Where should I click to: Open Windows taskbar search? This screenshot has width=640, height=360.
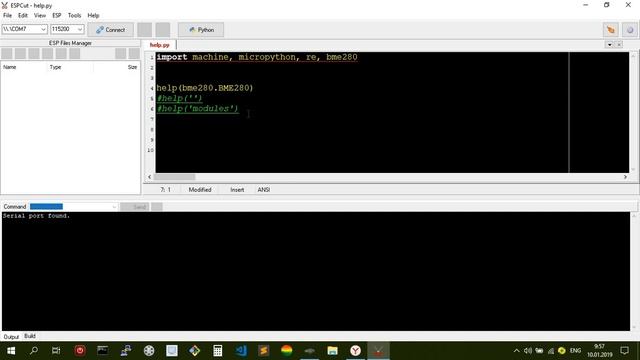[34, 351]
